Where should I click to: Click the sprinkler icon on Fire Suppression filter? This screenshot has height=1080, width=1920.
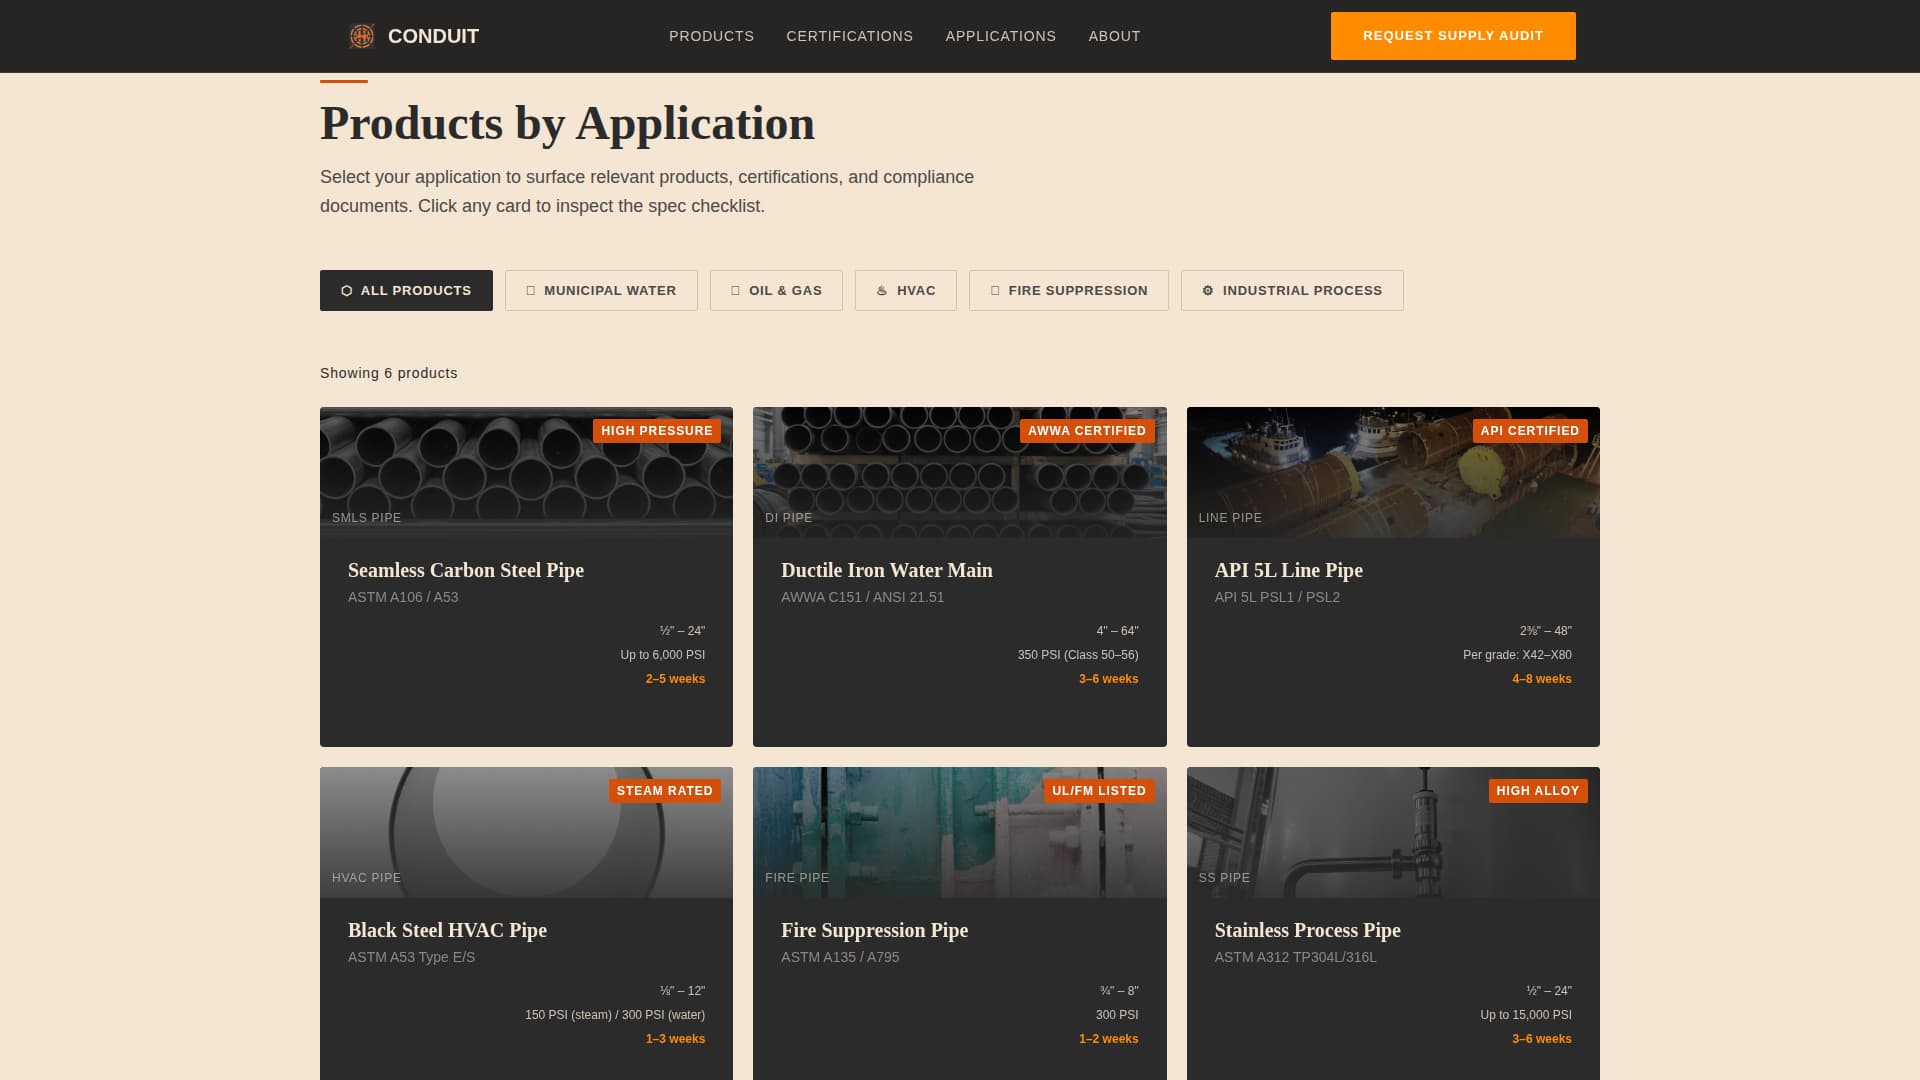click(994, 290)
